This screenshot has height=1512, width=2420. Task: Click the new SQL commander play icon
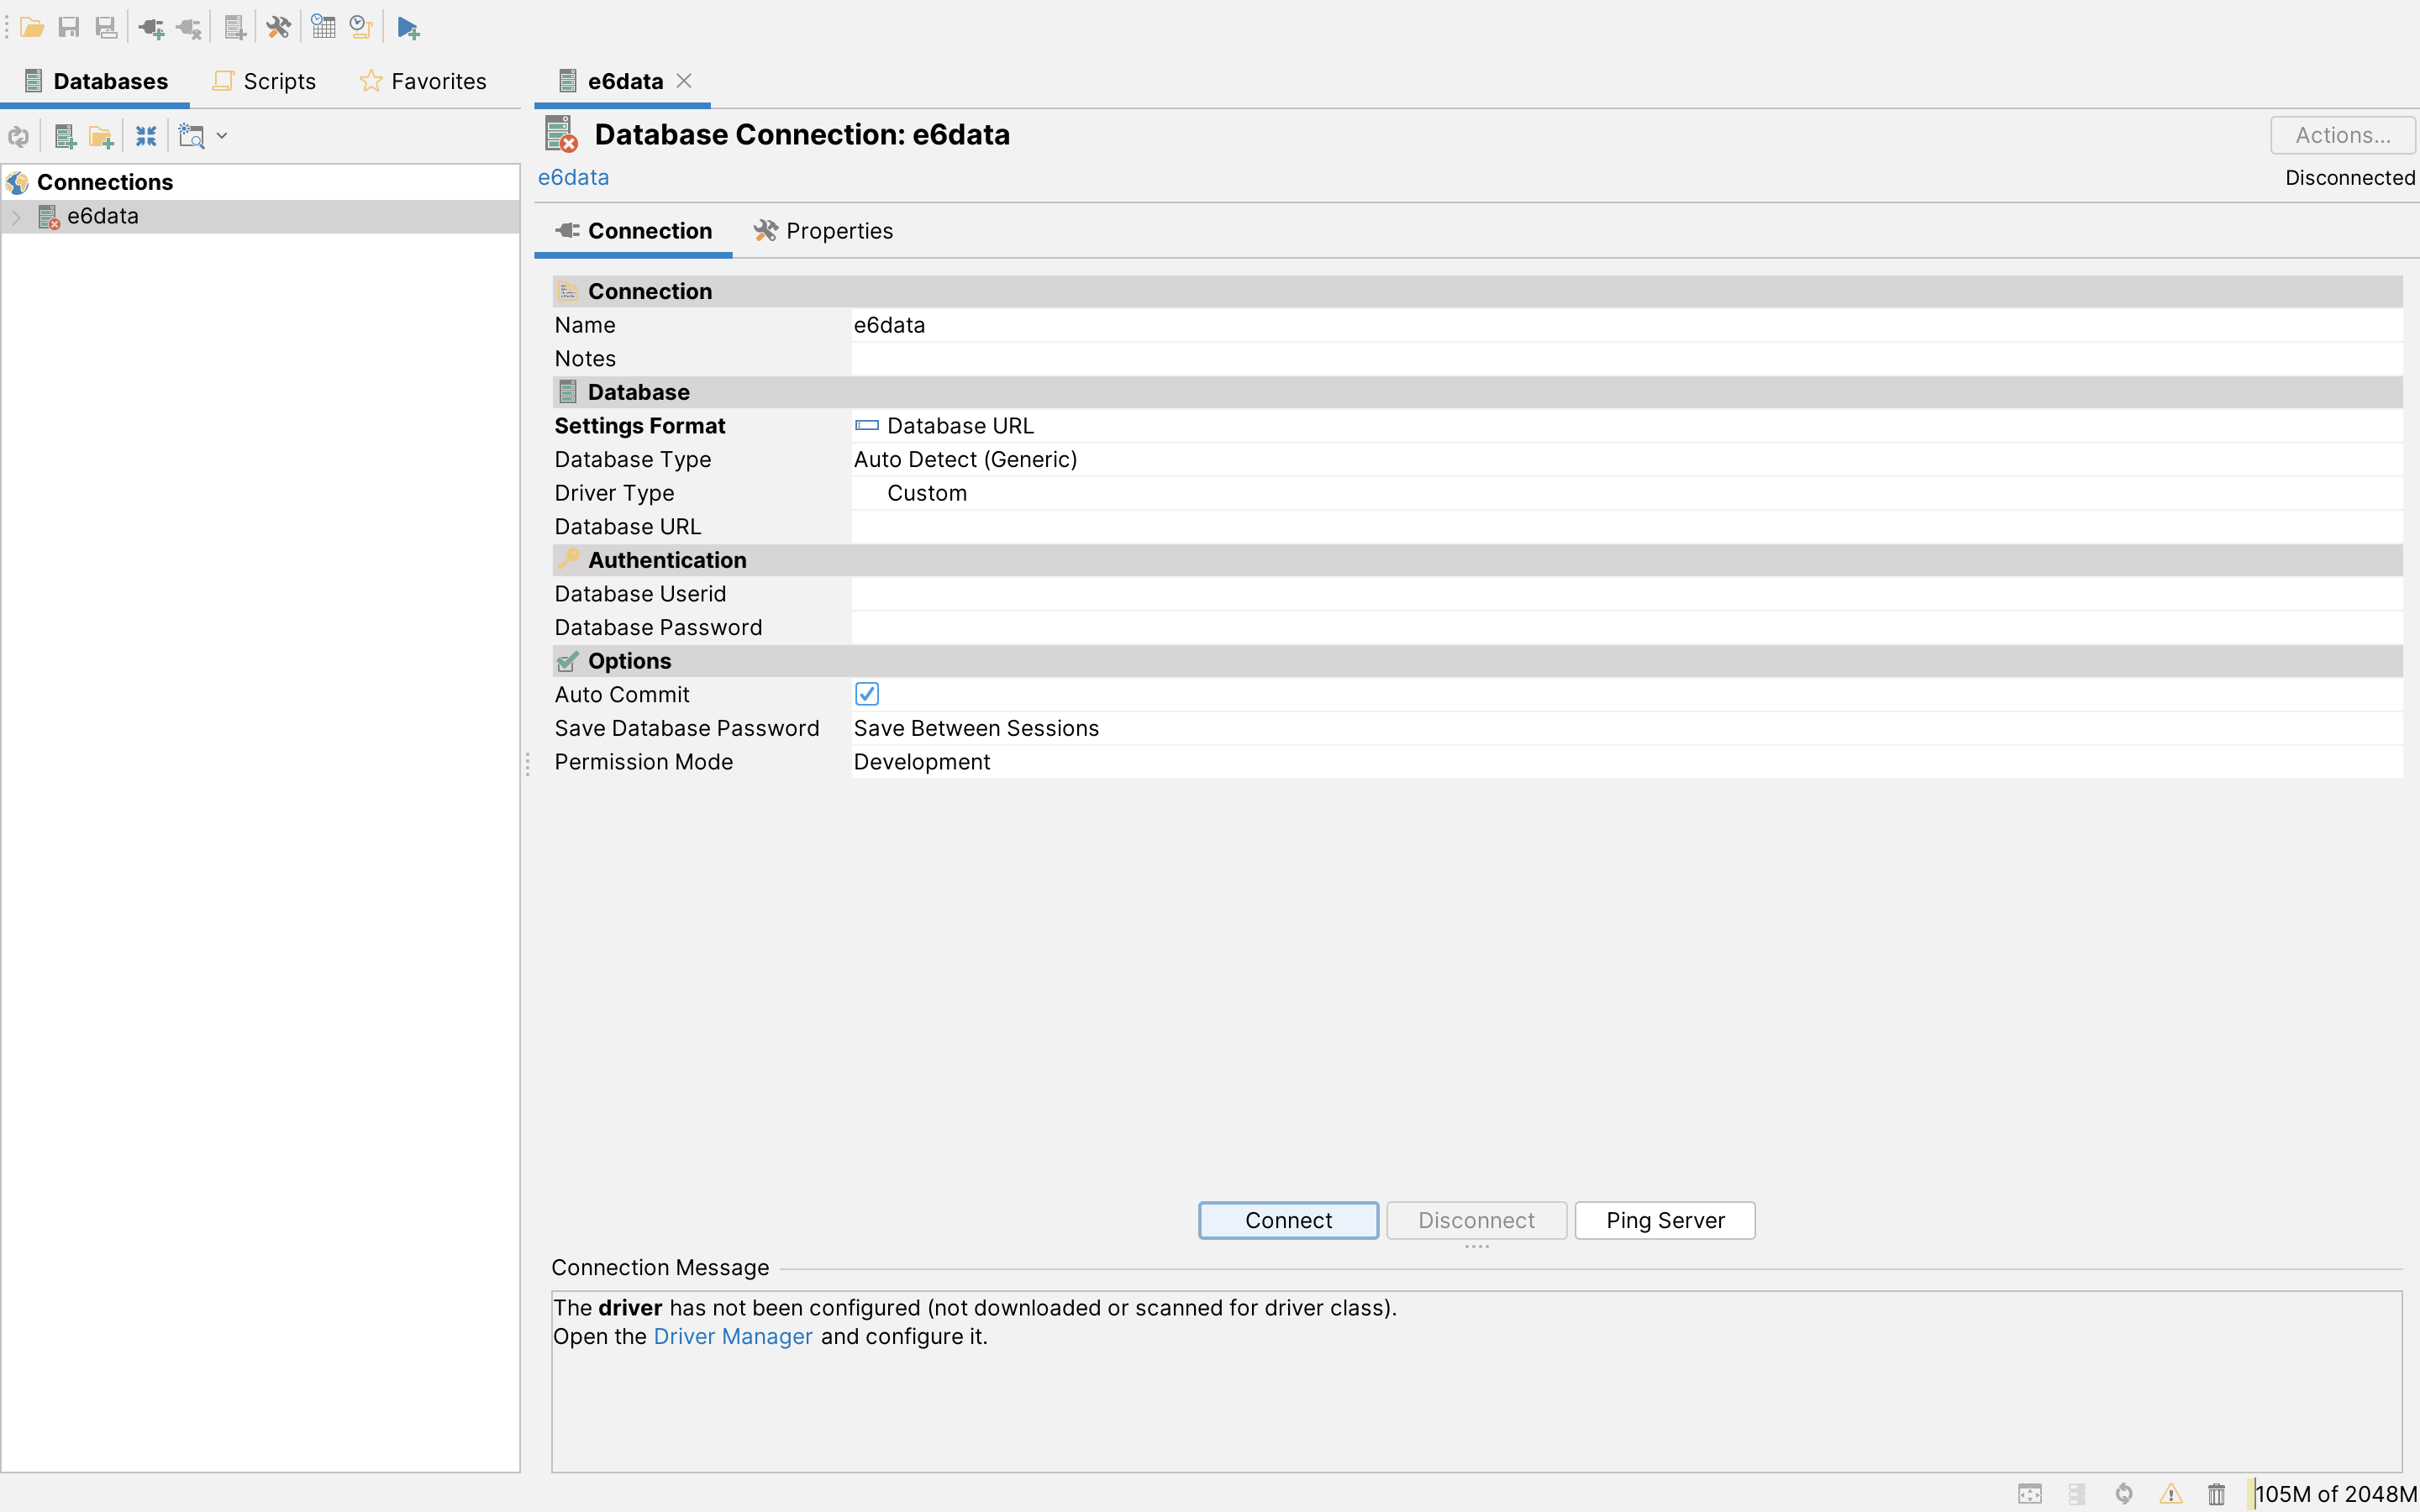click(407, 27)
